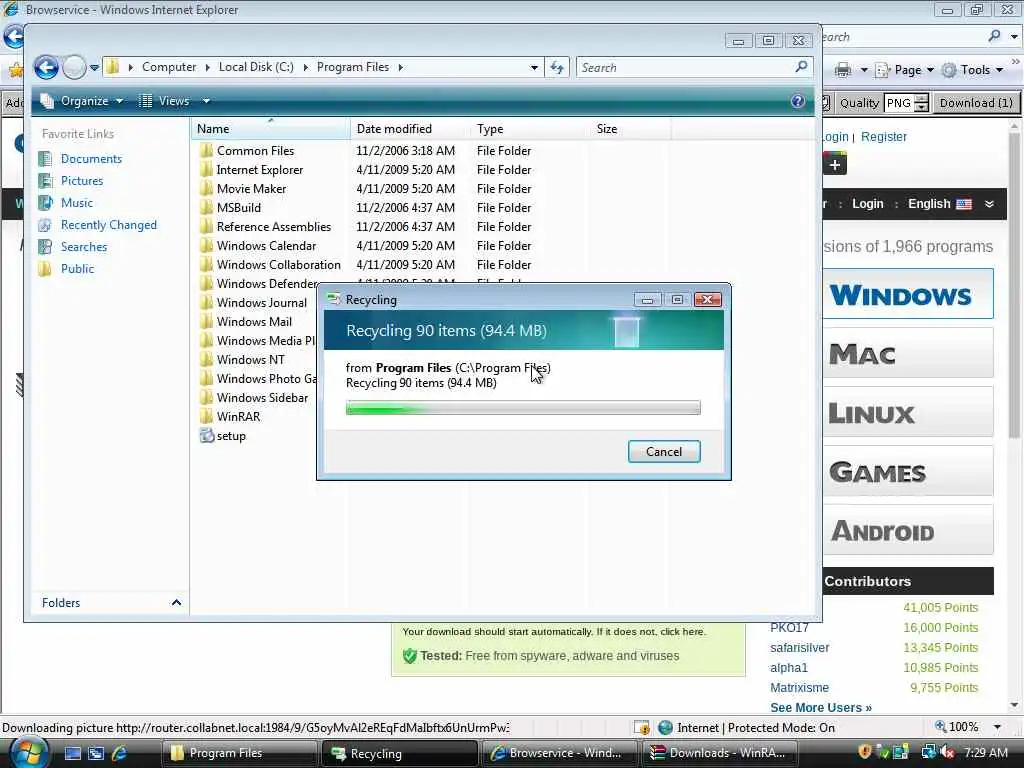Select Local Disk (C:) breadcrumb
Screen dimensions: 1024x768
pos(256,67)
